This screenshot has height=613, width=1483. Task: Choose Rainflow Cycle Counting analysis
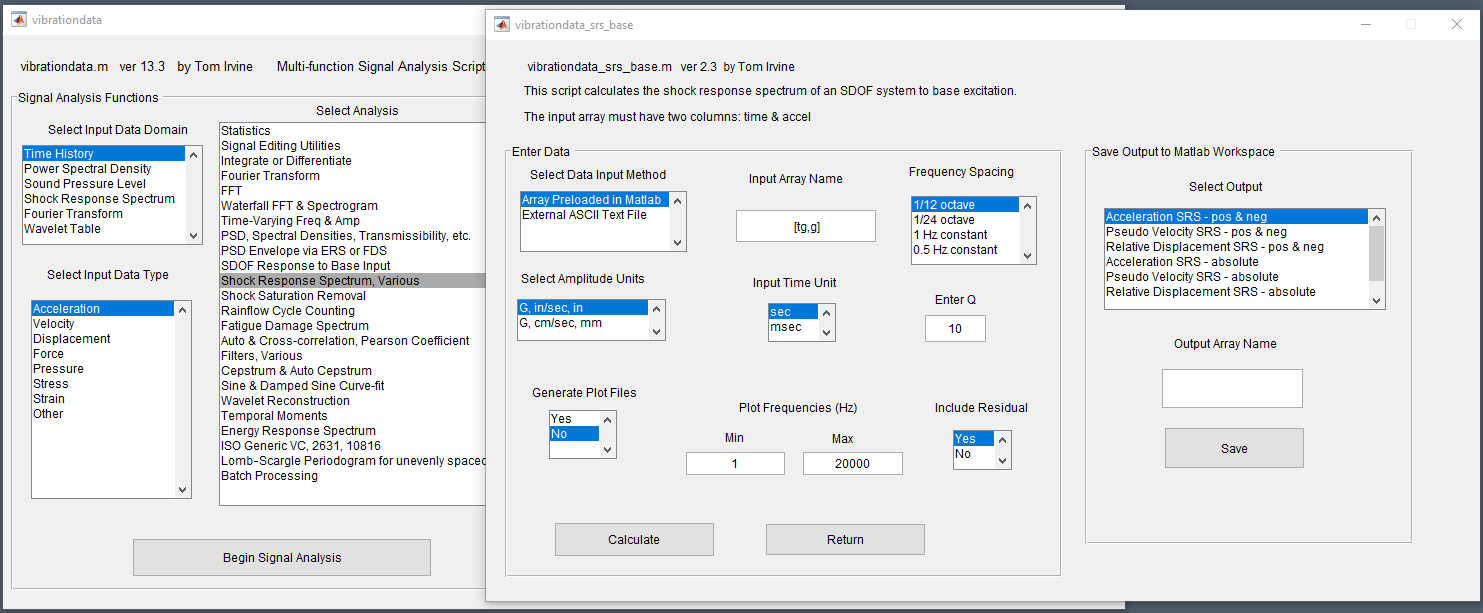(288, 311)
